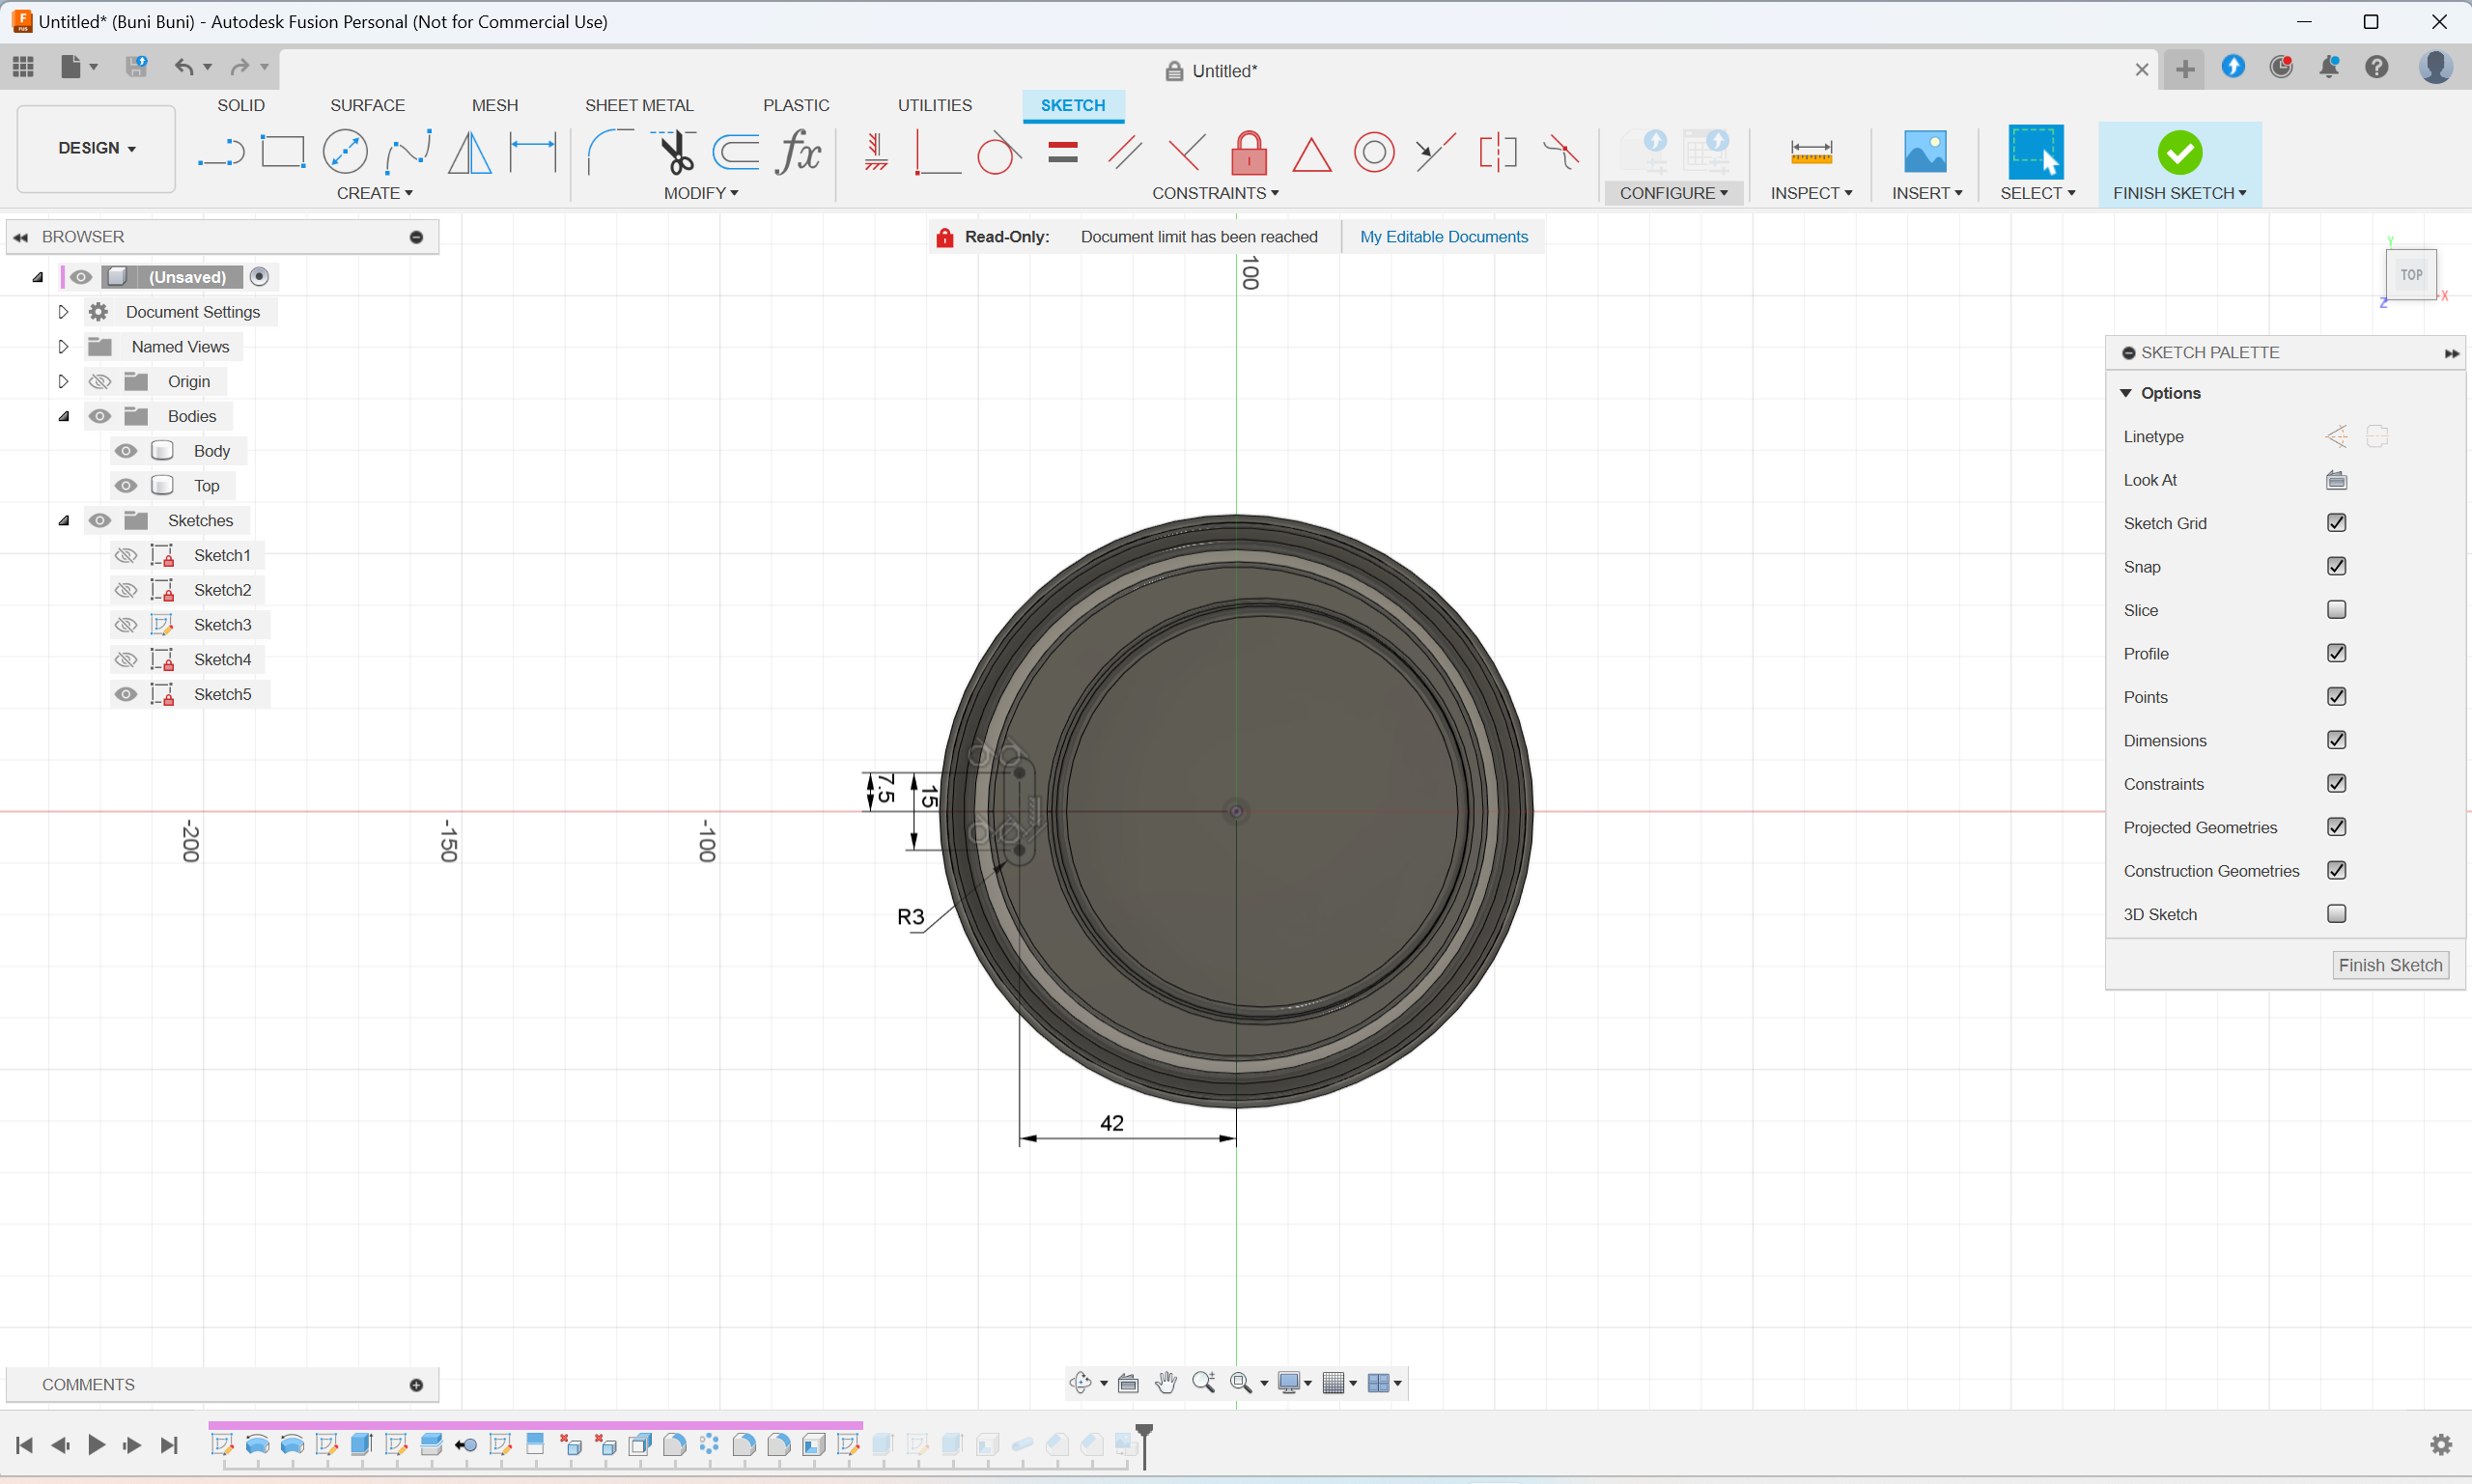Open the My Editable Documents link

(1443, 237)
